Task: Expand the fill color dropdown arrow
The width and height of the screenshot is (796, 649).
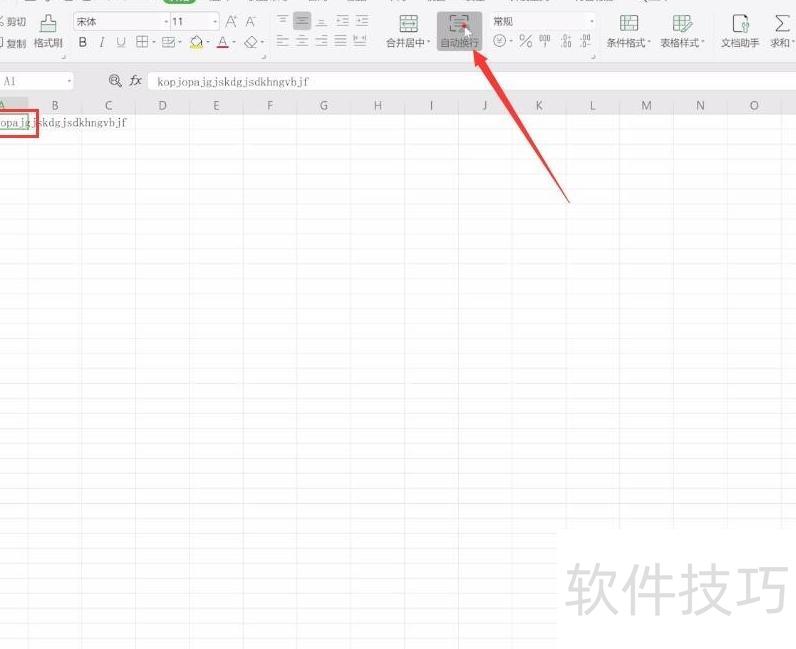Action: click(x=208, y=43)
